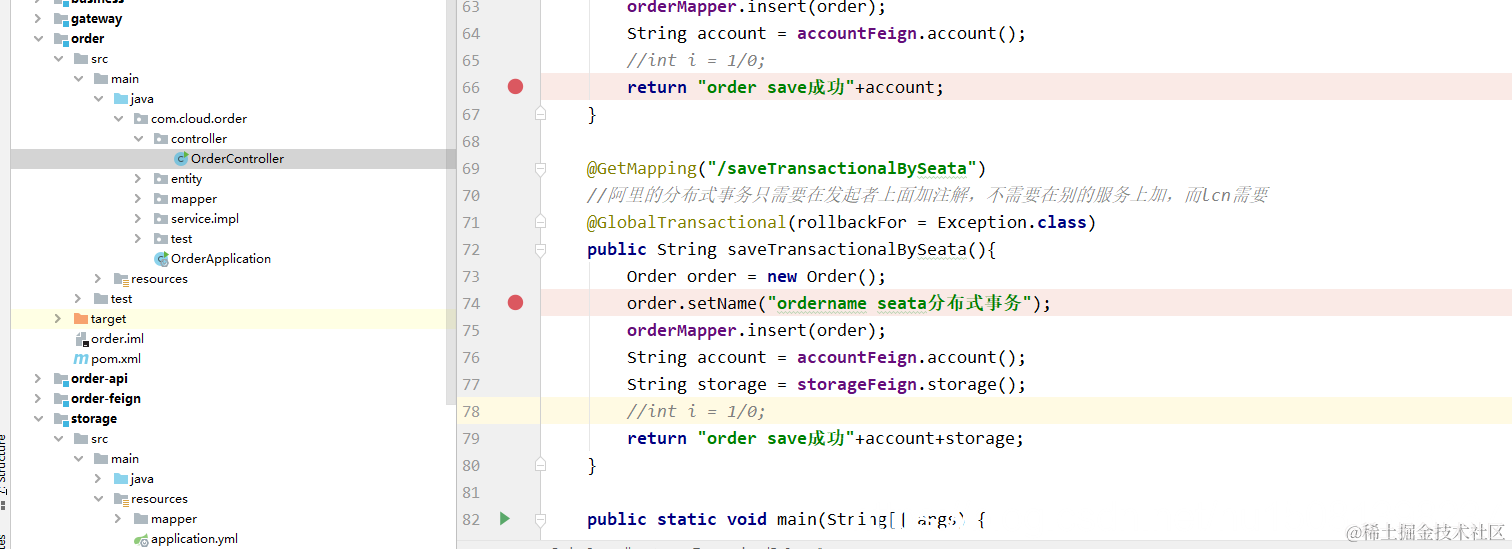Click the entity package folder icon

pos(161,178)
